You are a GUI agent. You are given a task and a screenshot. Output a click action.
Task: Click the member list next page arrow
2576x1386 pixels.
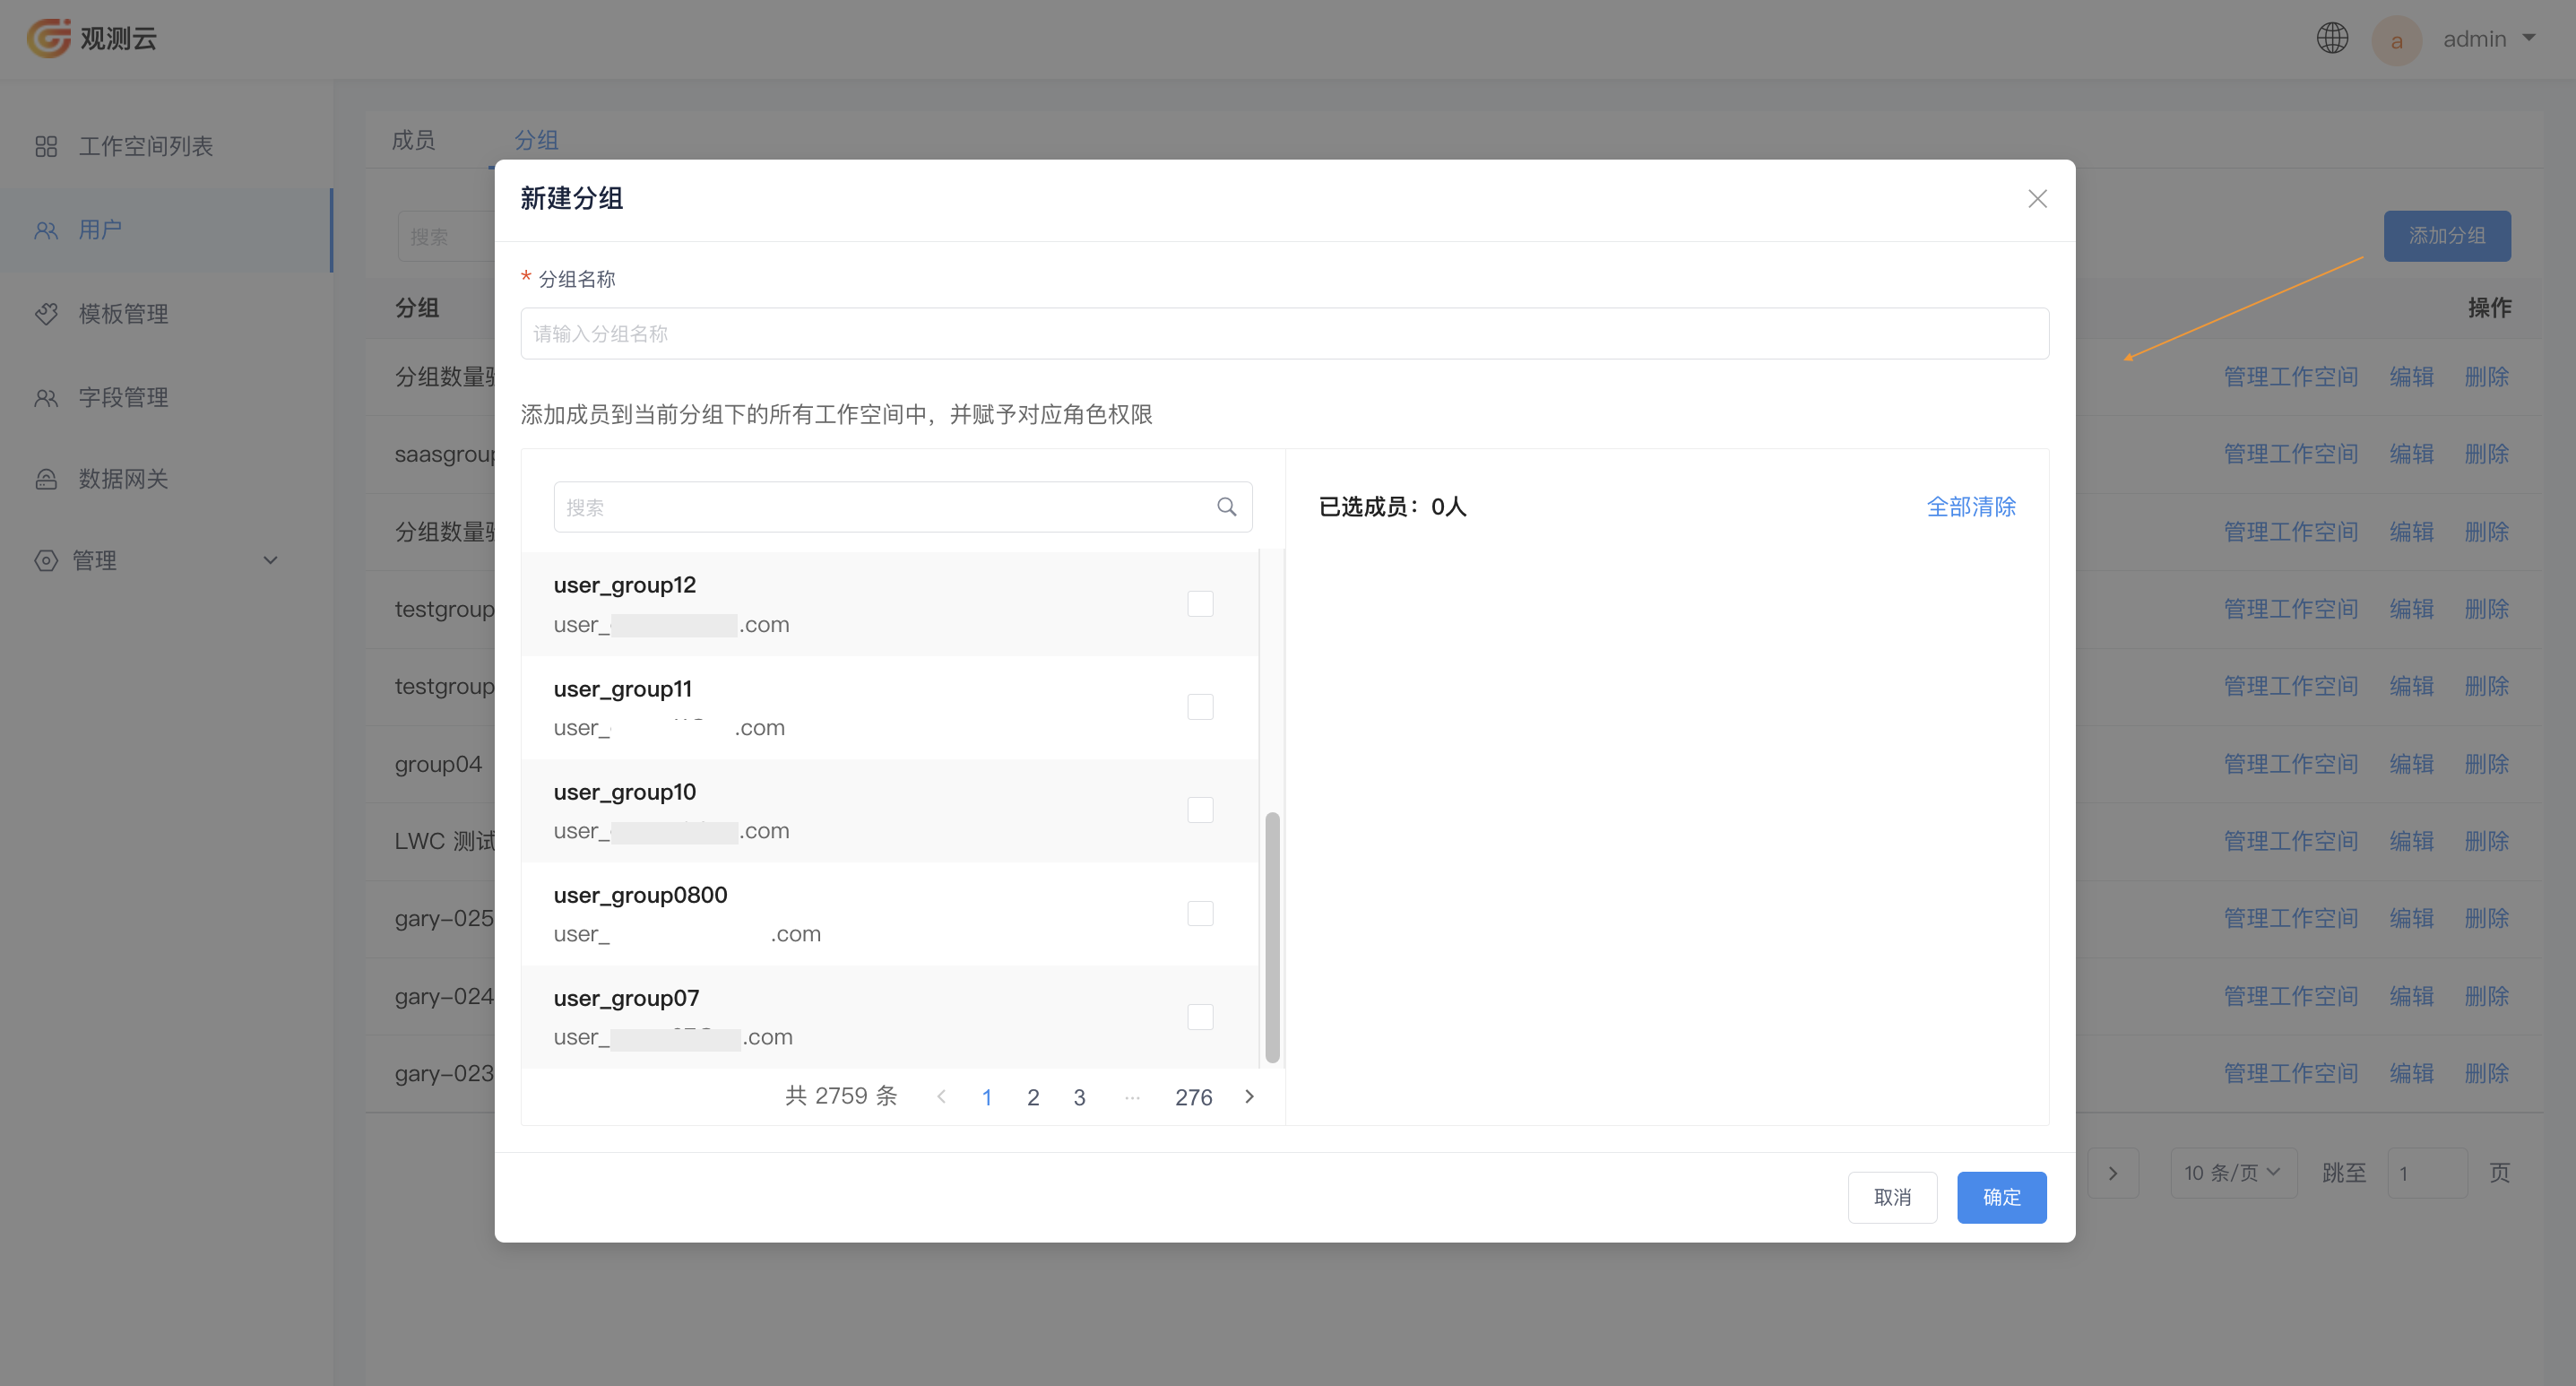[1249, 1097]
